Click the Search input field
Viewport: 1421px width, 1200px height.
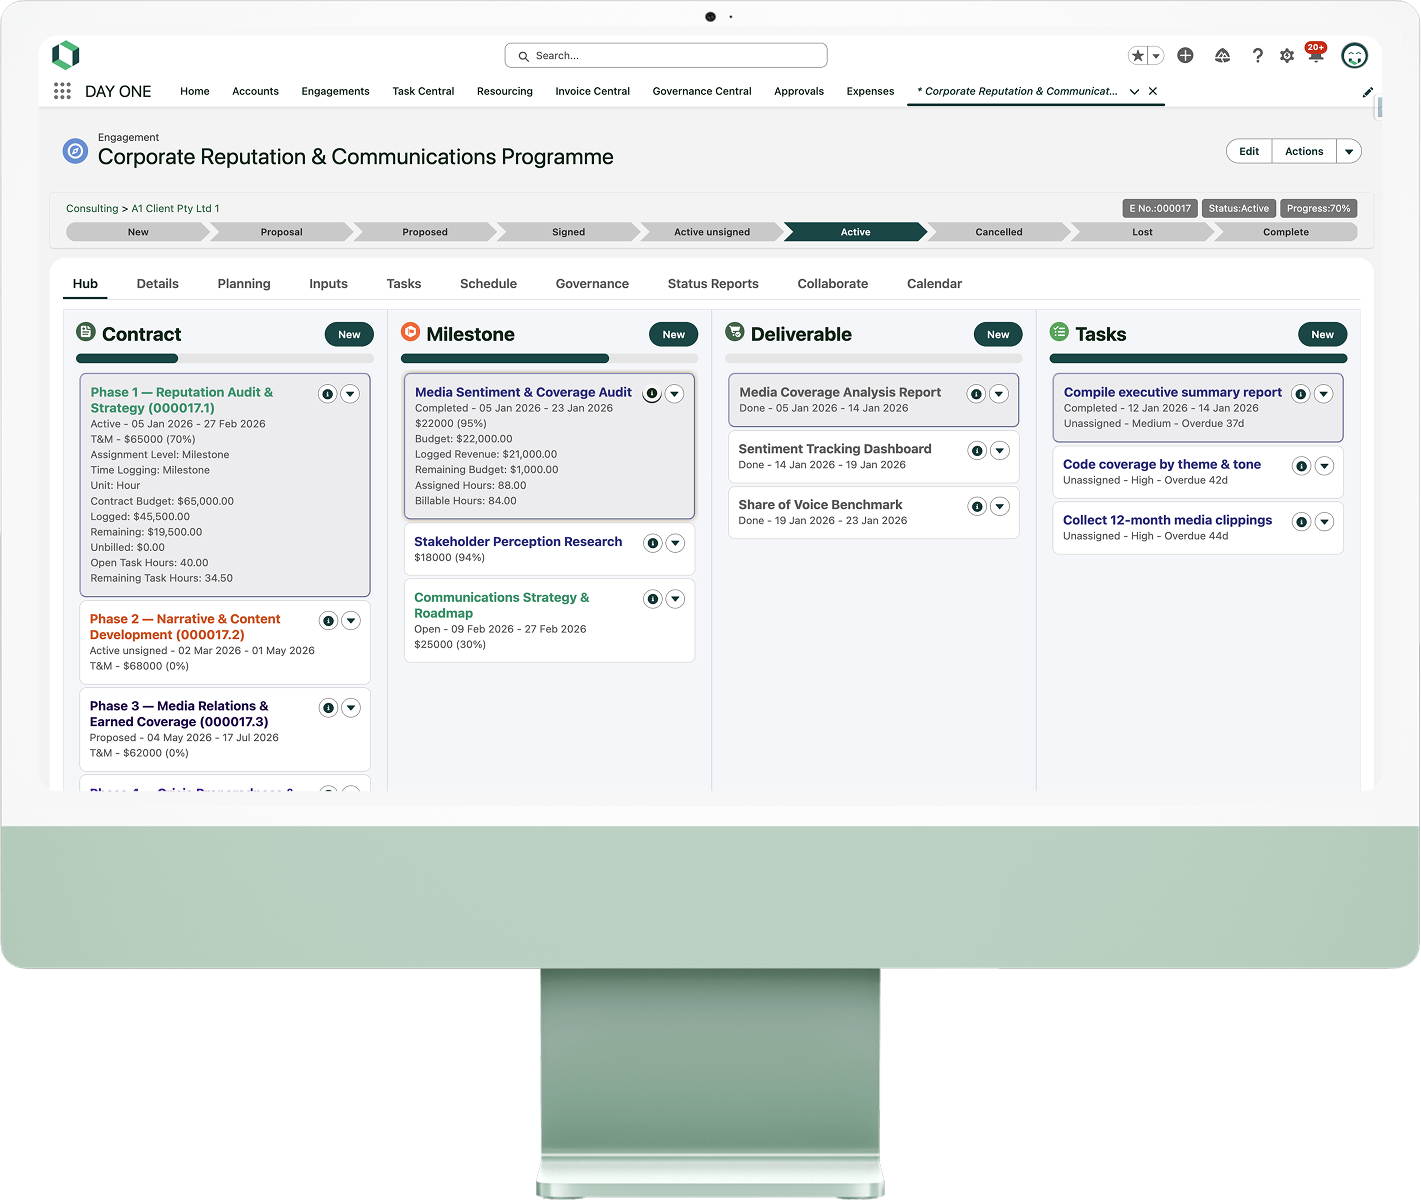tap(666, 56)
